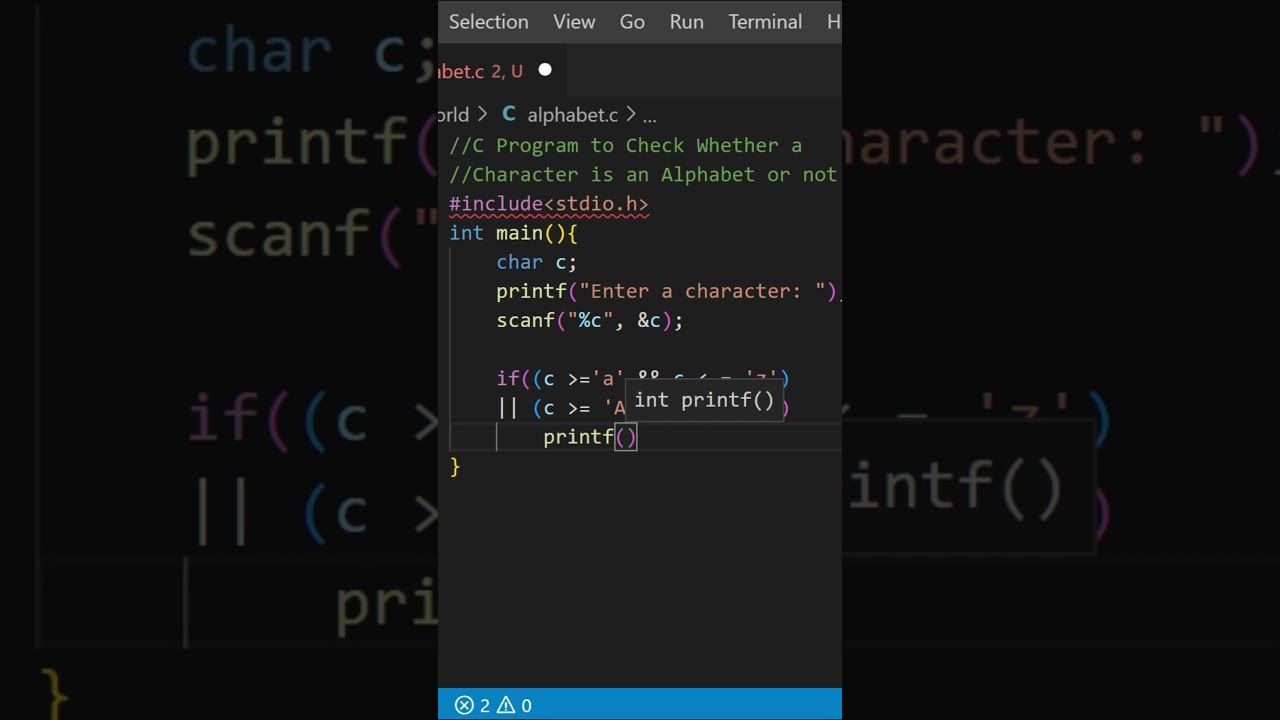This screenshot has height=720, width=1280.
Task: Open the Terminal menu
Action: tap(765, 22)
